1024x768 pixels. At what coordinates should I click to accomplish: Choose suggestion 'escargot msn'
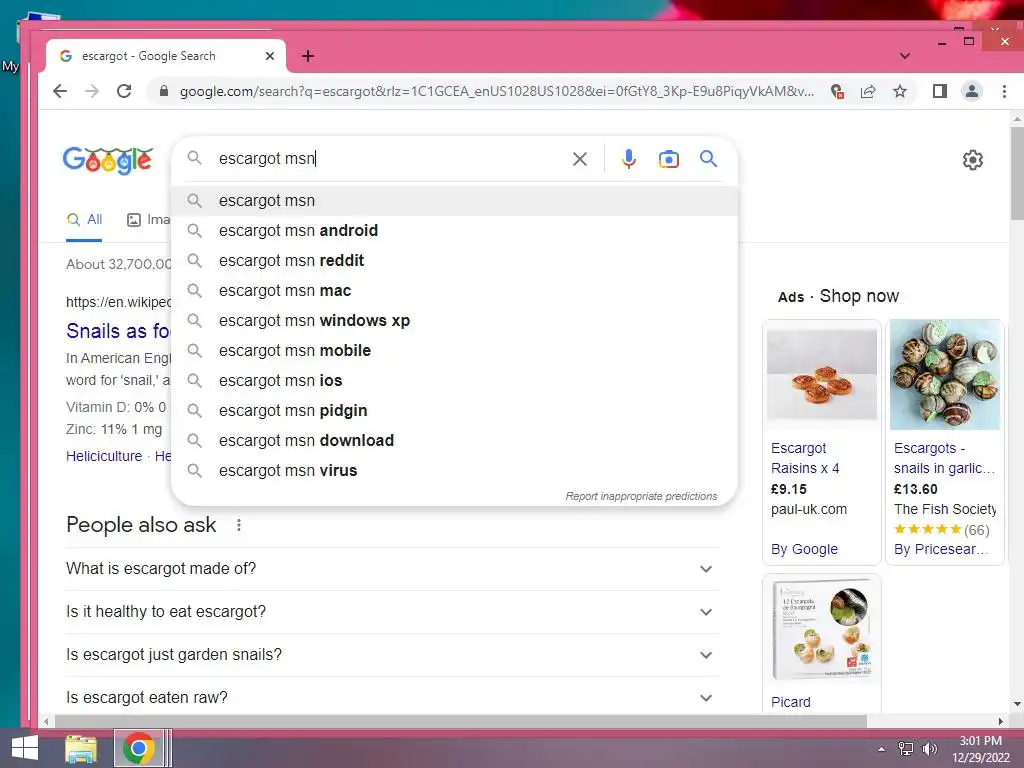point(455,200)
